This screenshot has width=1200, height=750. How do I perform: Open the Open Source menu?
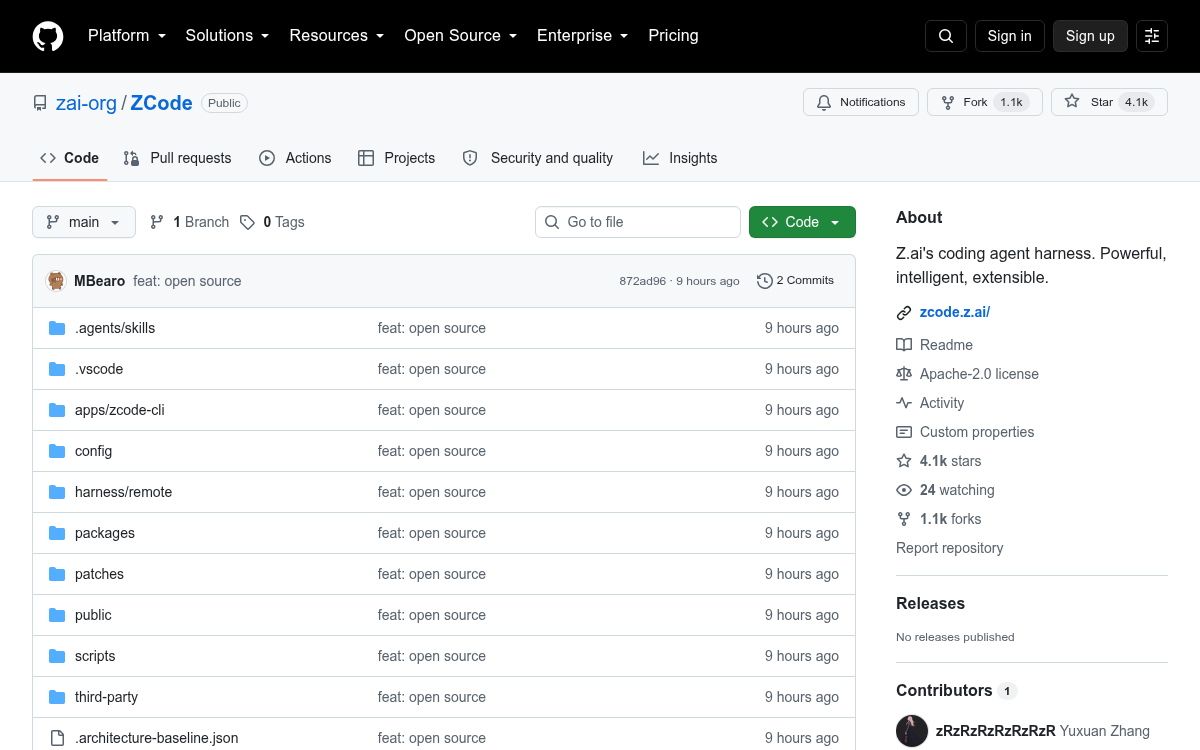(460, 36)
